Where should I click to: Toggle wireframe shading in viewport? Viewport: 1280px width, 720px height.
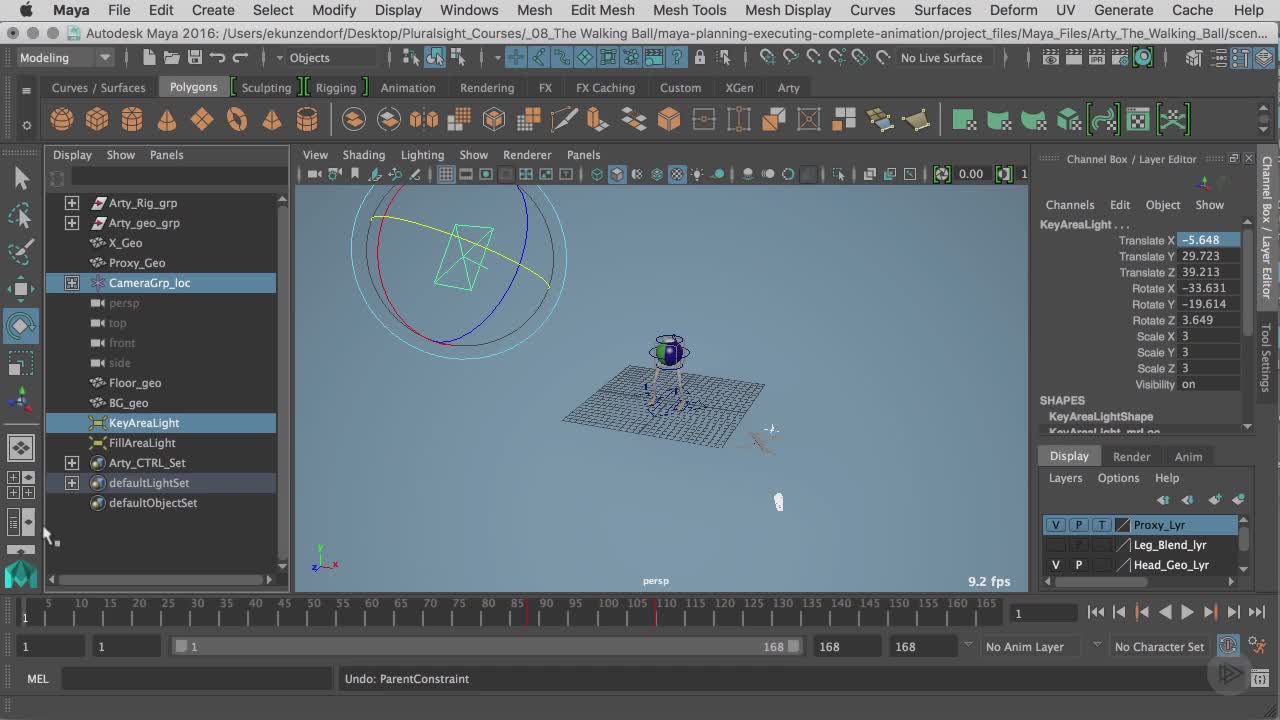597,174
